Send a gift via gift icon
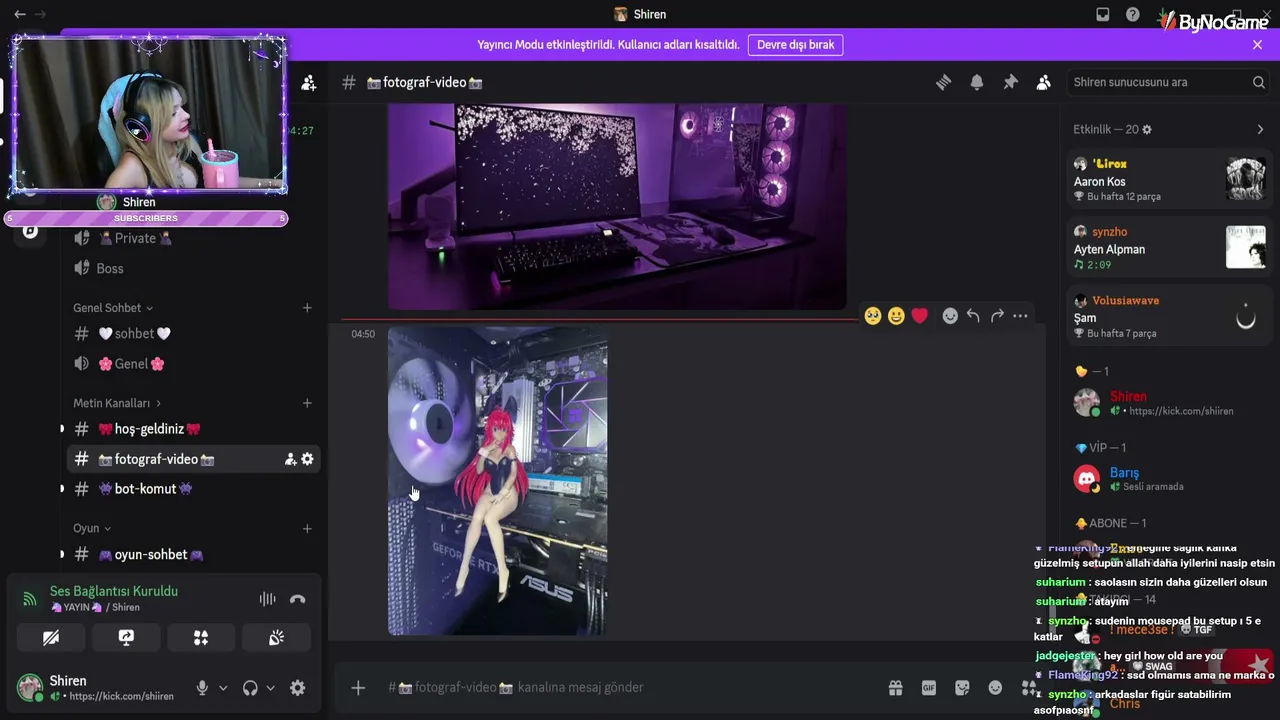 [x=895, y=687]
